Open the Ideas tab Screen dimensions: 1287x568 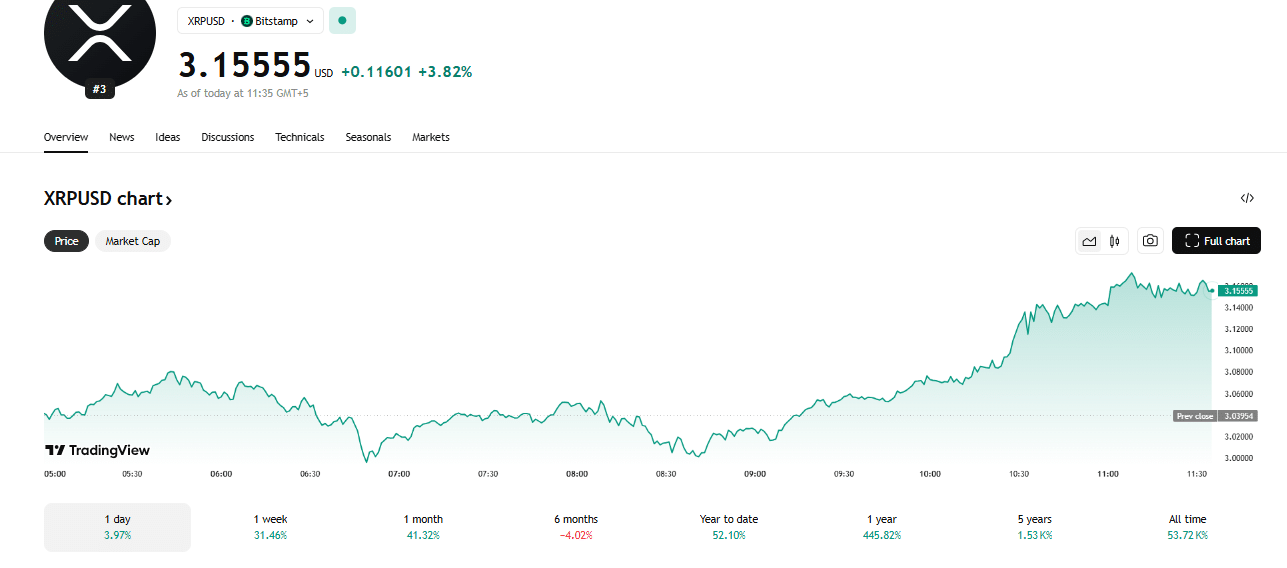click(168, 137)
